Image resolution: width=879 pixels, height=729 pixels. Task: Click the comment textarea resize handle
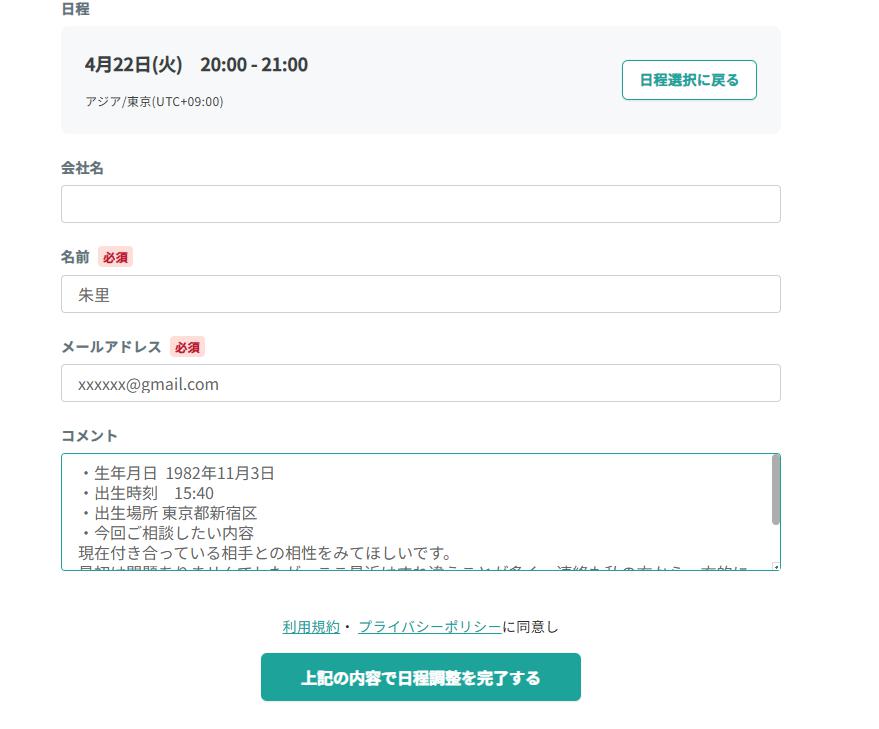[x=776, y=567]
